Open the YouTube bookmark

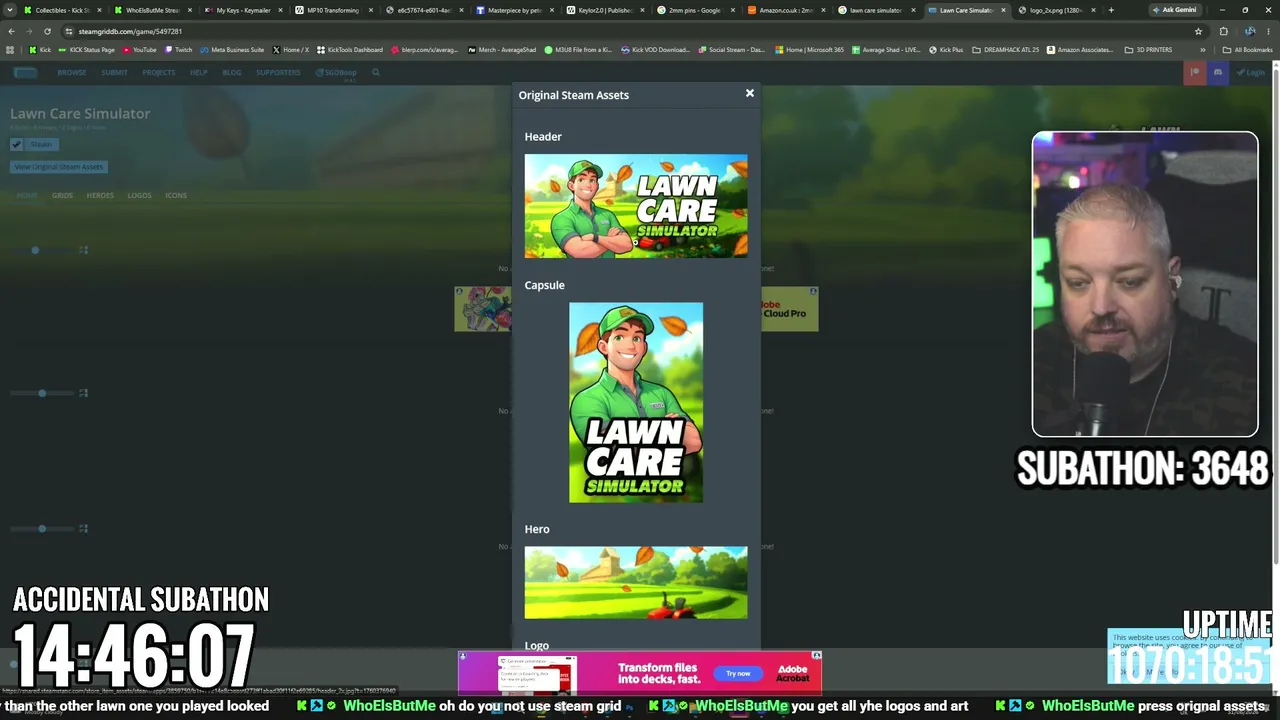click(x=139, y=50)
